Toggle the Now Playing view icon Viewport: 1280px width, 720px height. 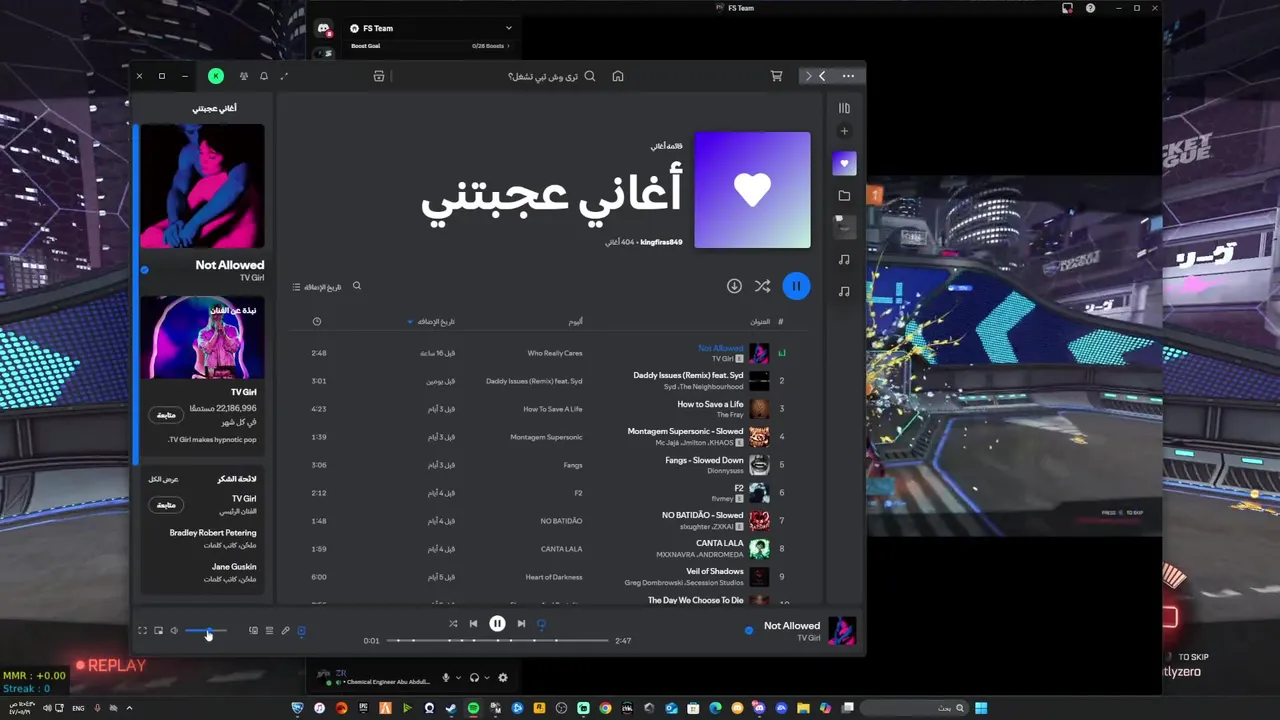click(x=301, y=631)
